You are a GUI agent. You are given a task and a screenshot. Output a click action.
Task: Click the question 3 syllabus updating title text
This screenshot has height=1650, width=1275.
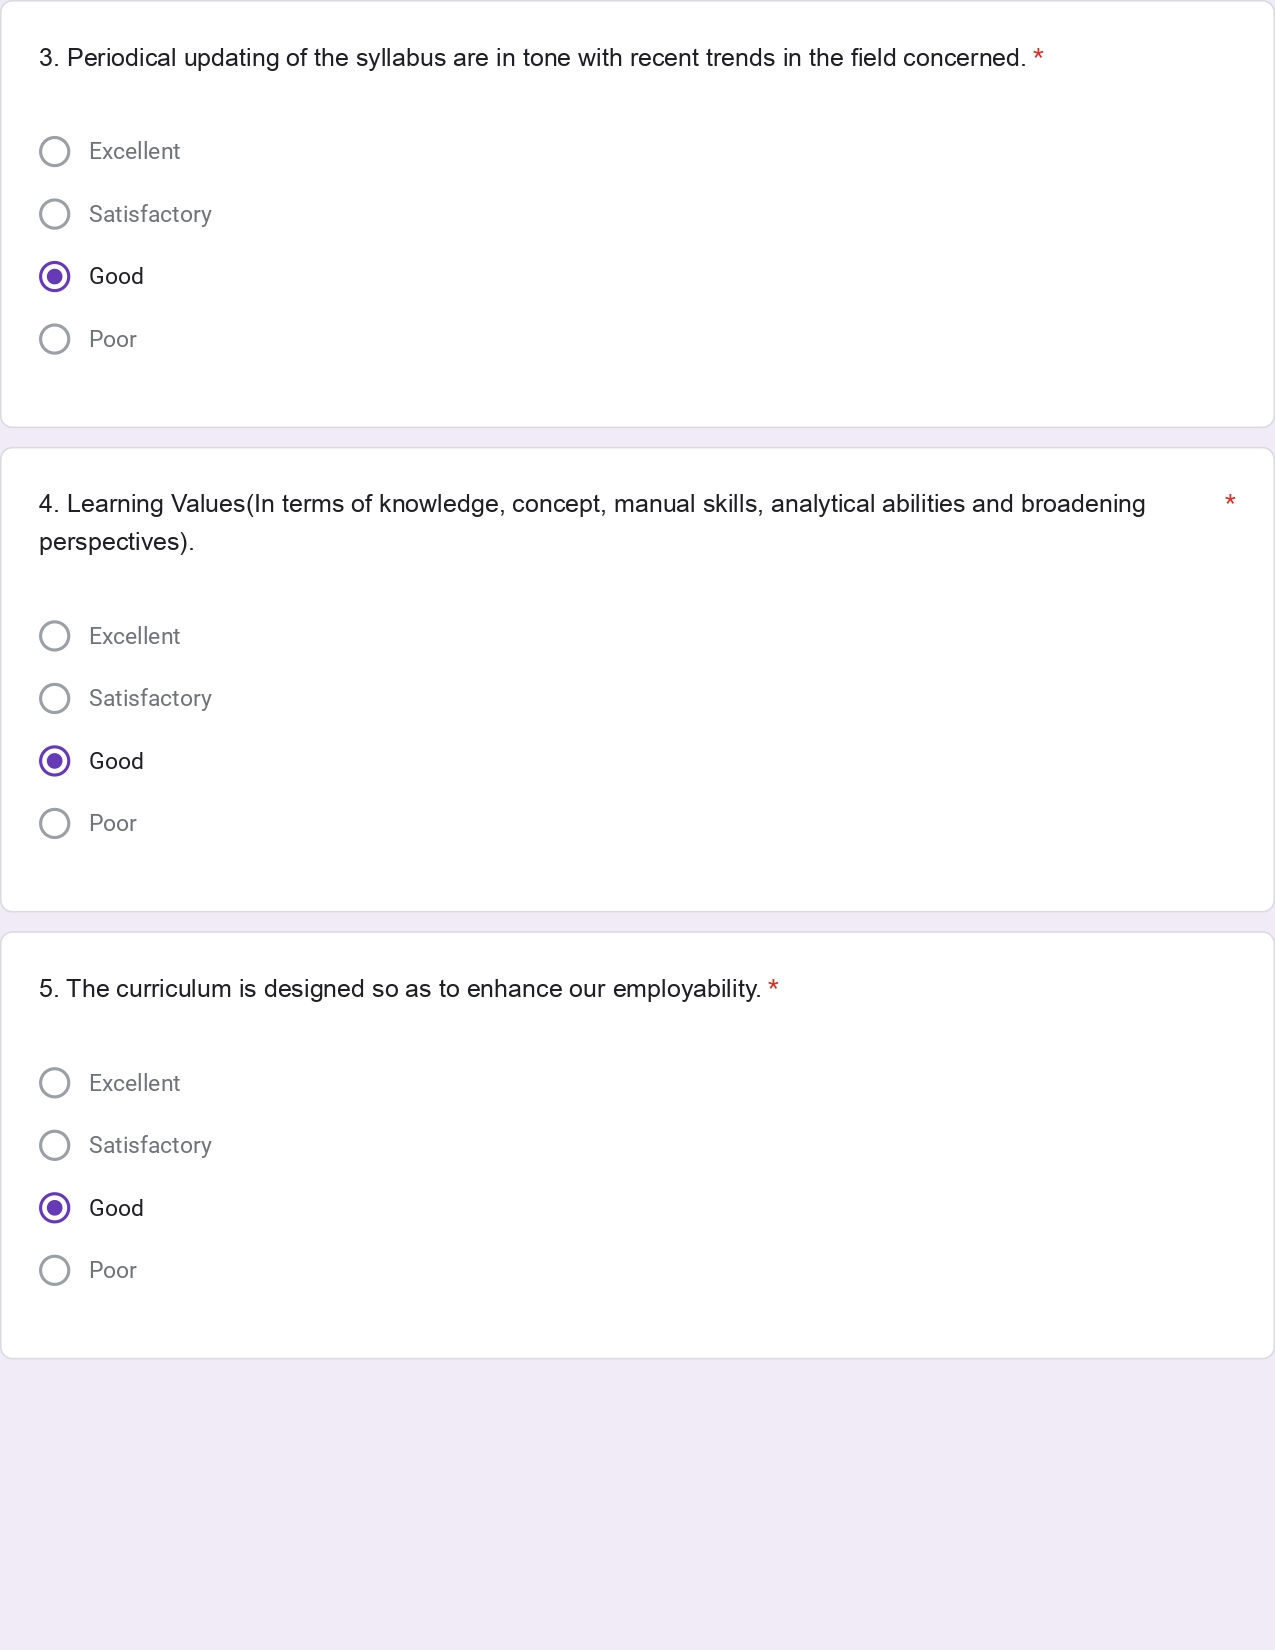[532, 58]
